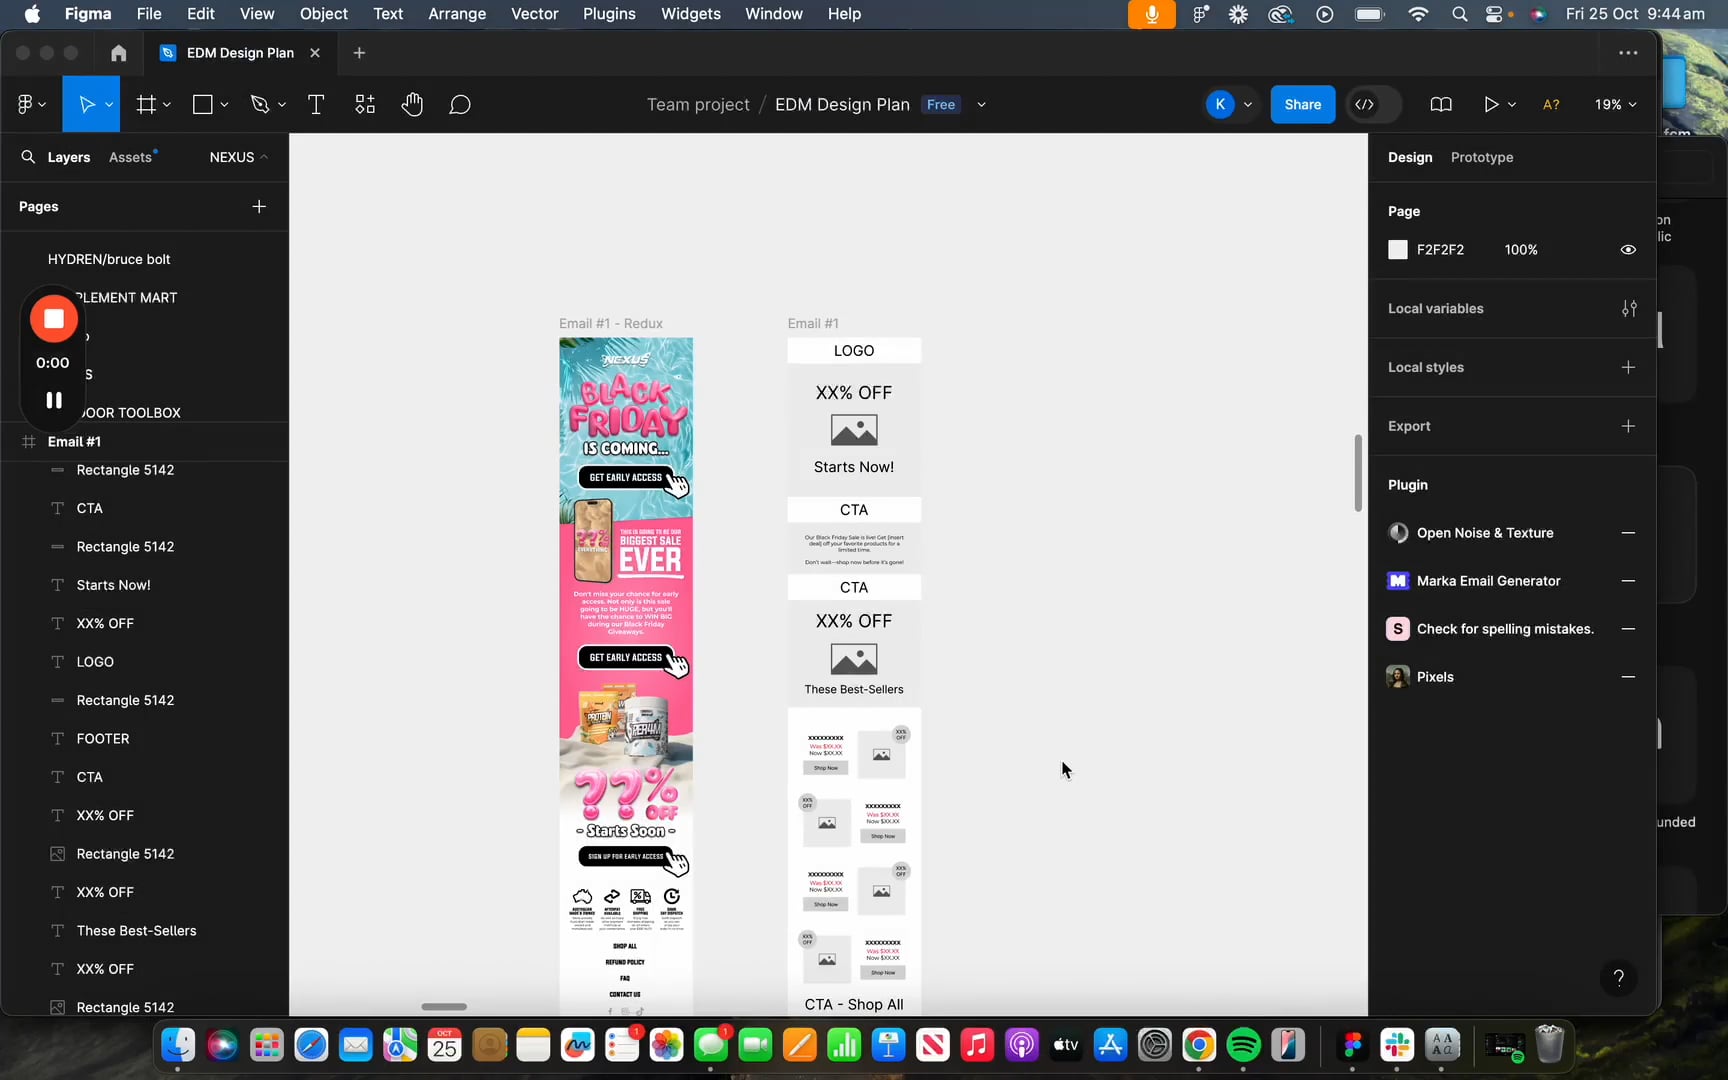Open the user avatar K dropdown
The image size is (1728, 1080).
point(1247,104)
